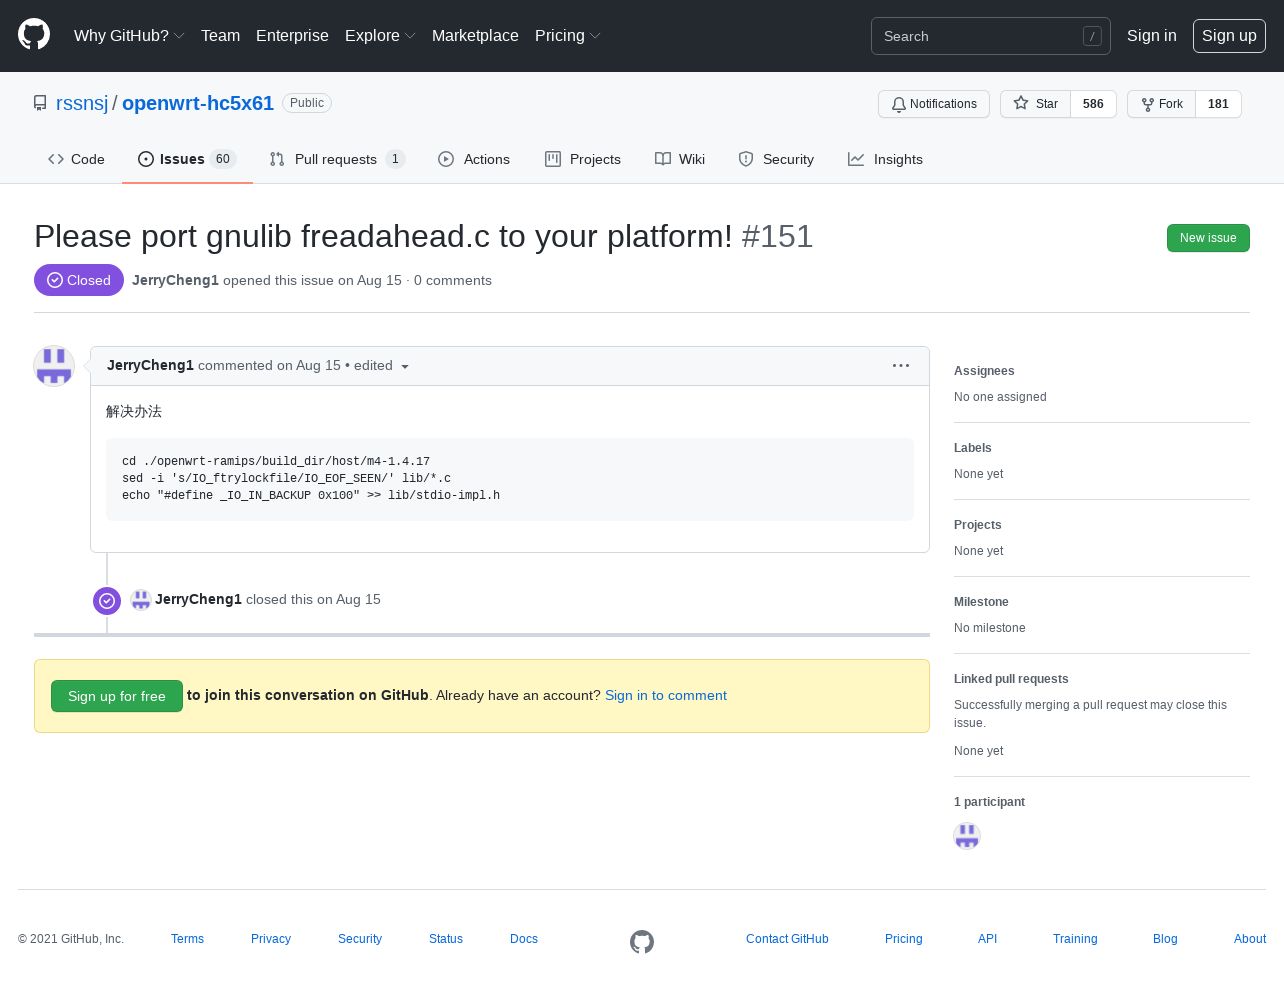The height and width of the screenshot is (1004, 1284).
Task: Switch to the Code tab
Action: (76, 159)
